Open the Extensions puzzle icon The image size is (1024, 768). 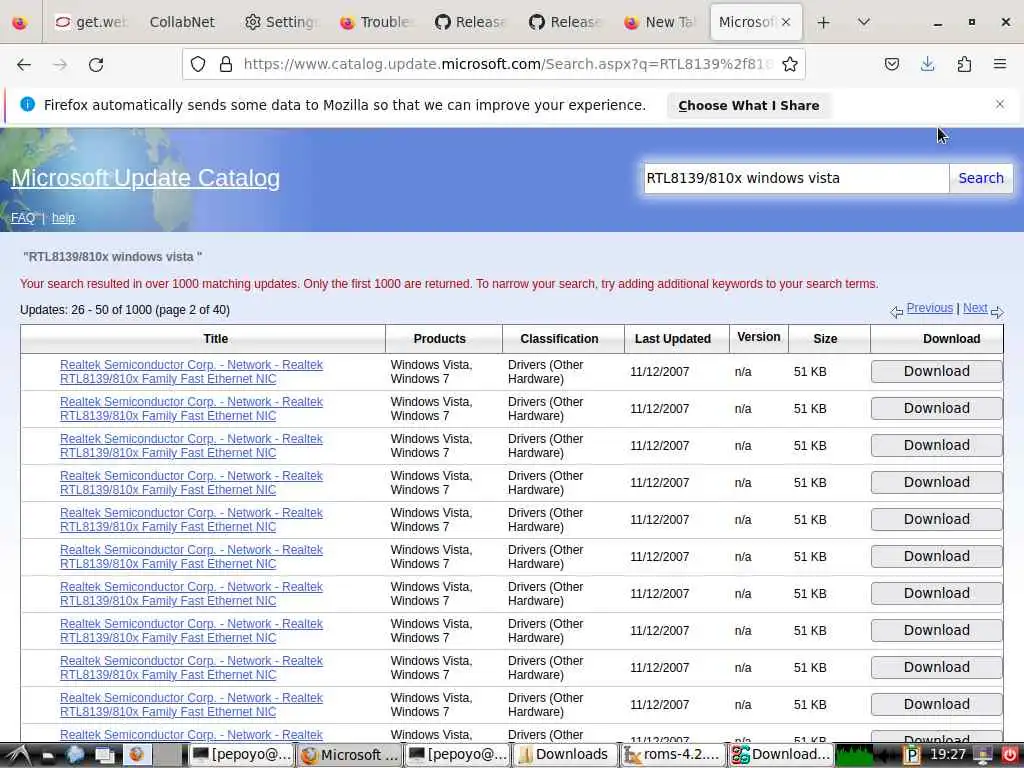(964, 64)
